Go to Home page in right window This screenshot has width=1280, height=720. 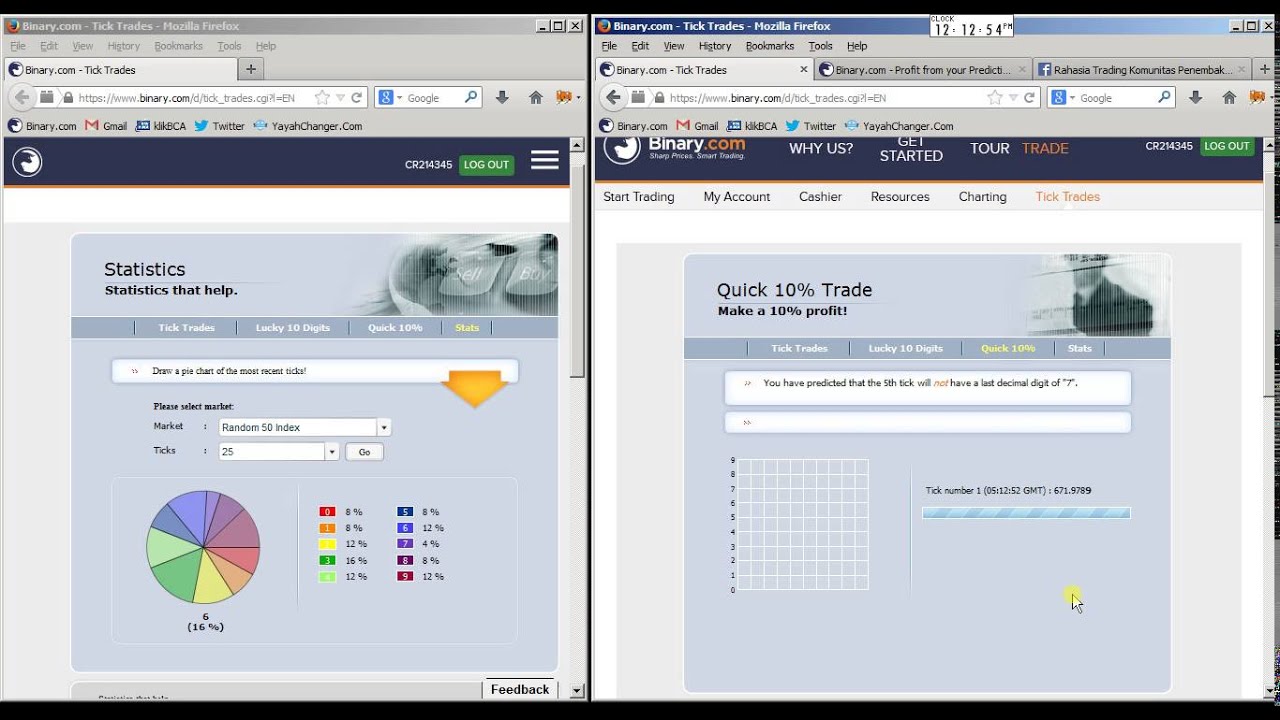pyautogui.click(x=1228, y=98)
